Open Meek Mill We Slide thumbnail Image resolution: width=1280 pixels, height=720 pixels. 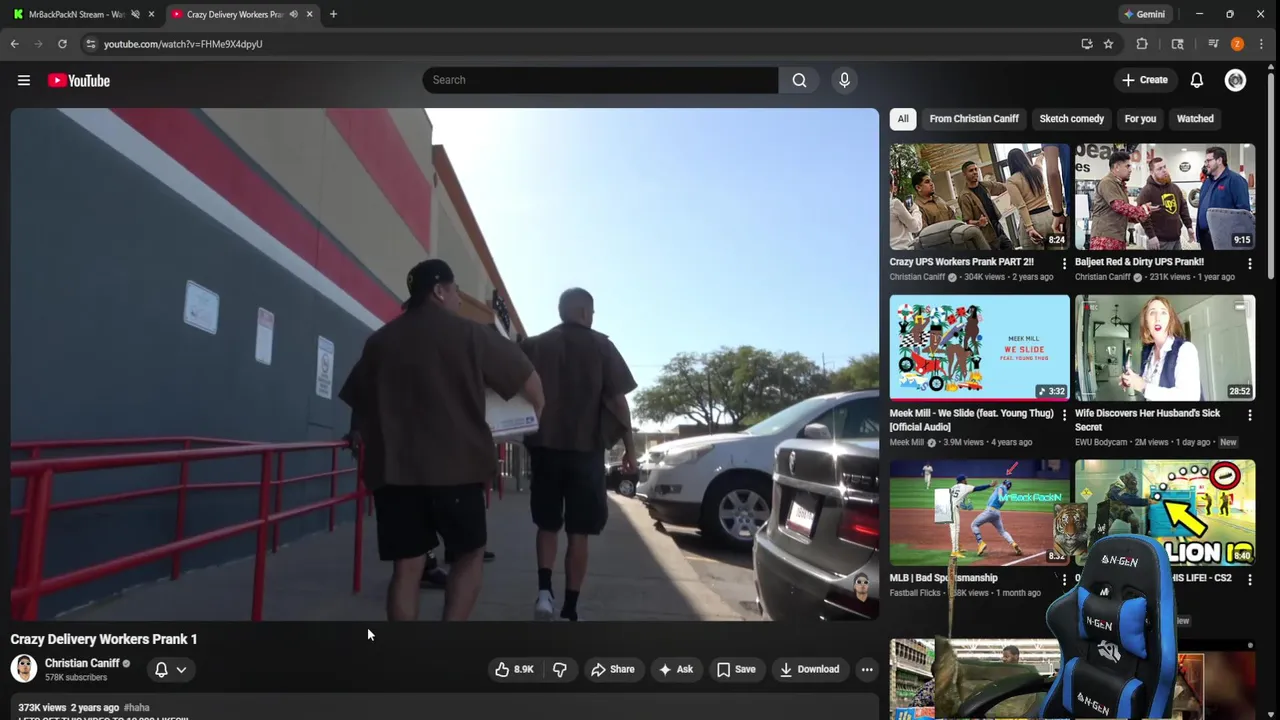pyautogui.click(x=979, y=347)
